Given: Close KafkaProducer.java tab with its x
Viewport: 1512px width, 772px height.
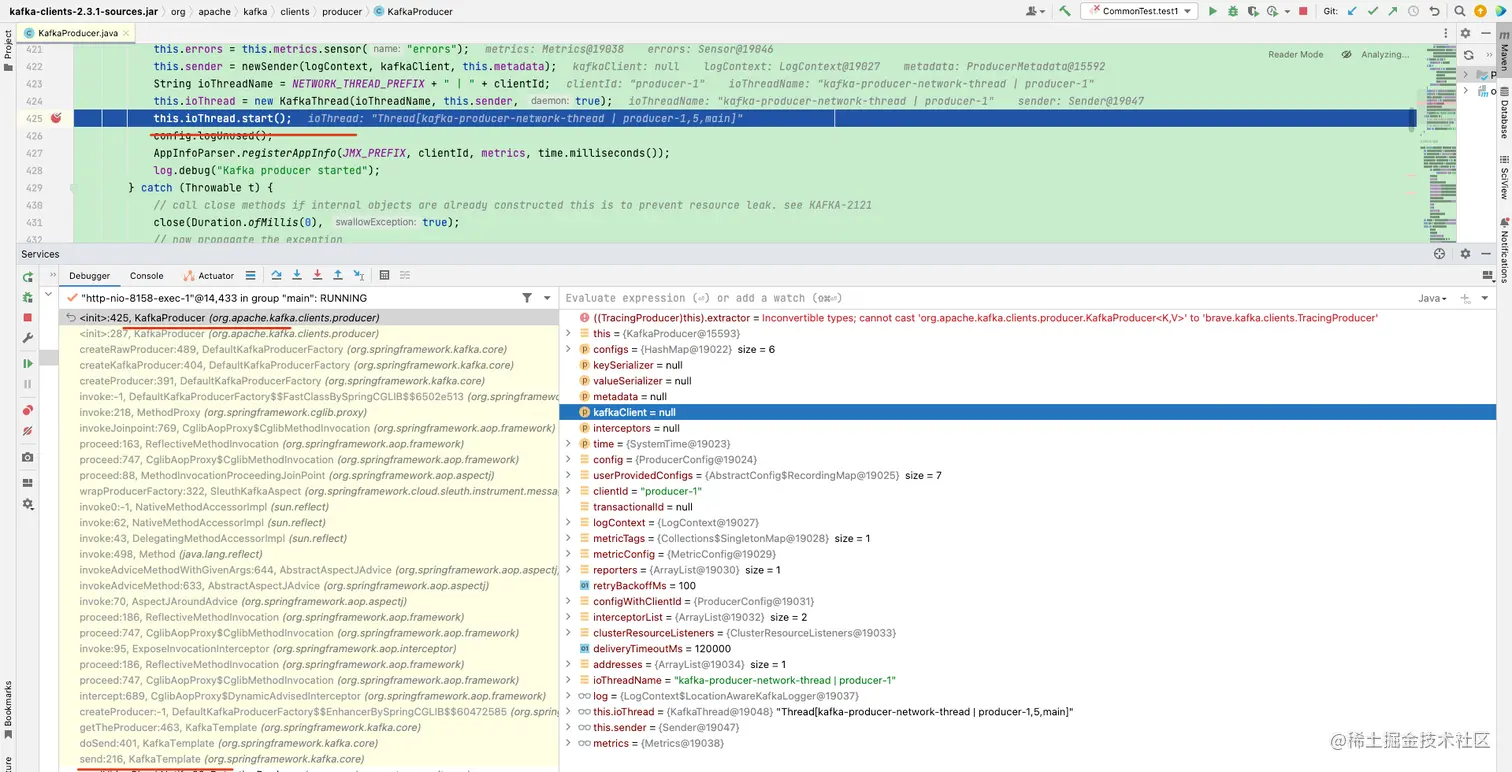Looking at the screenshot, I should tap(127, 33).
